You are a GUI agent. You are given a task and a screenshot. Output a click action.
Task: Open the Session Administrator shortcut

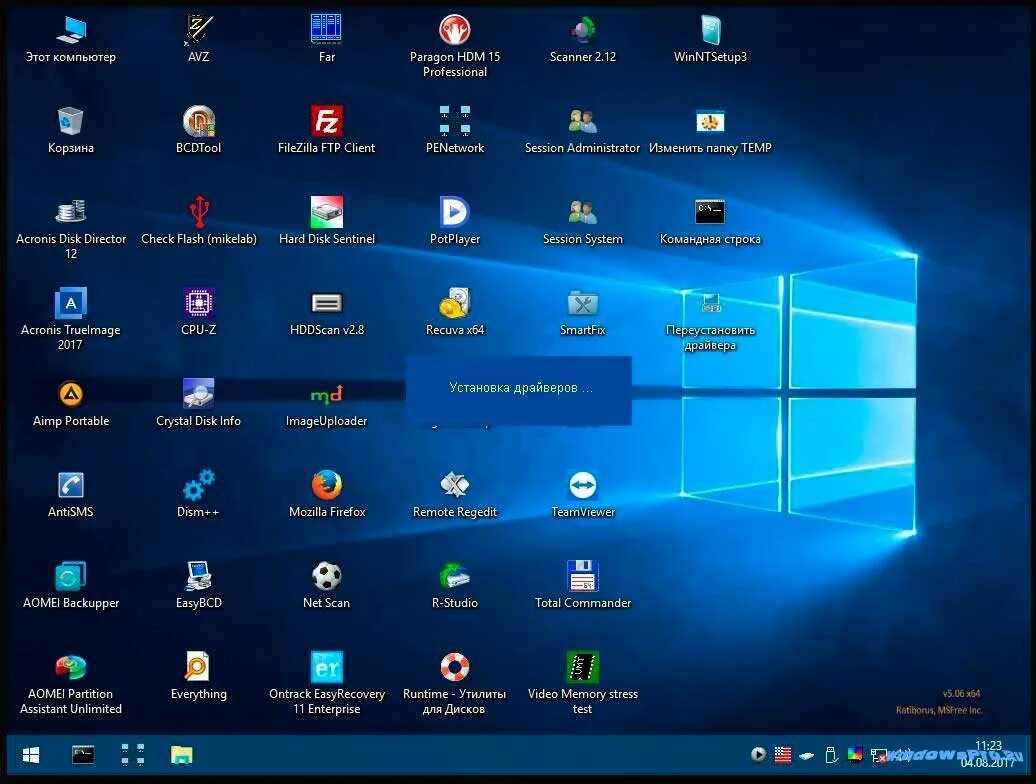click(583, 130)
